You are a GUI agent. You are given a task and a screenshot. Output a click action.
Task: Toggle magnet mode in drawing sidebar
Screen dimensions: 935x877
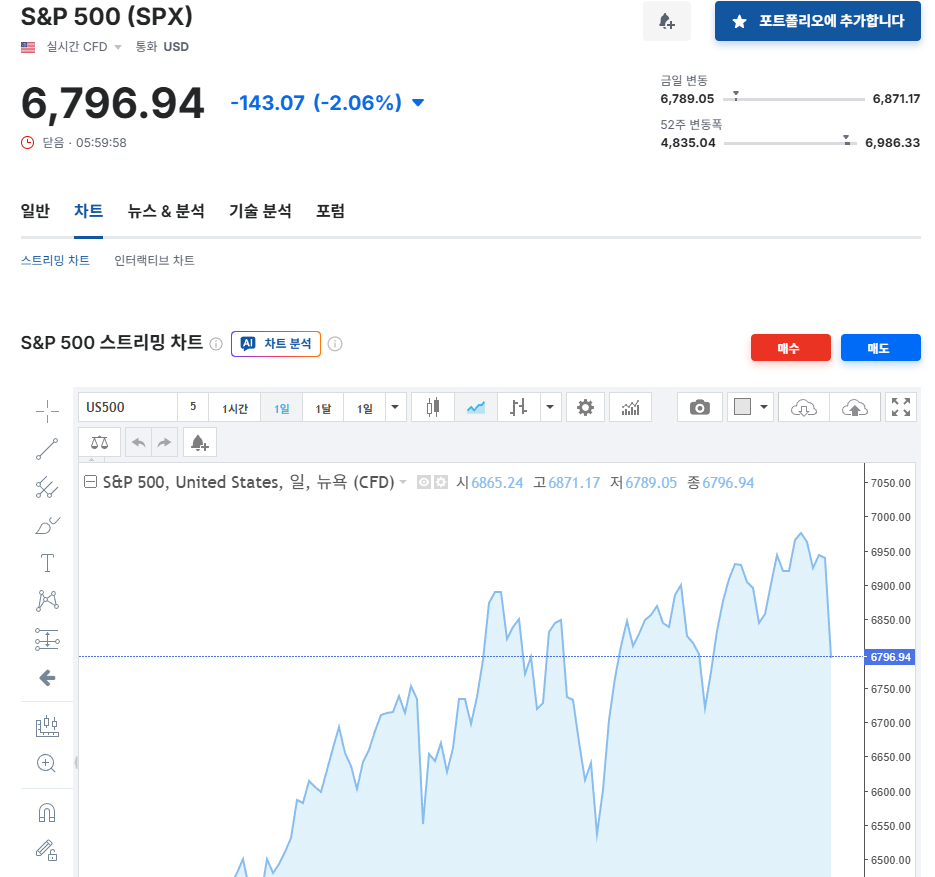[47, 813]
